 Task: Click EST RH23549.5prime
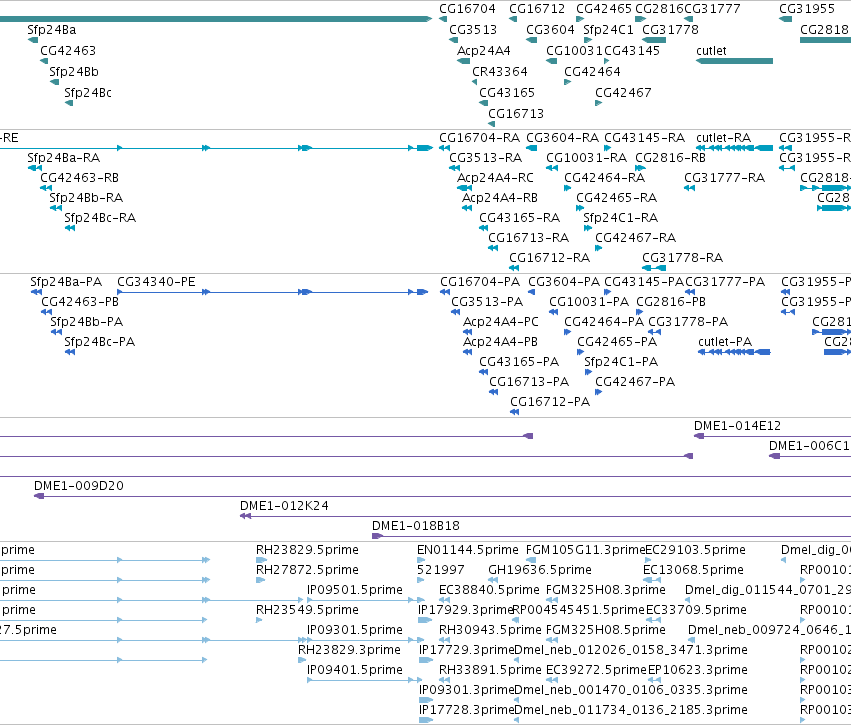[307, 610]
